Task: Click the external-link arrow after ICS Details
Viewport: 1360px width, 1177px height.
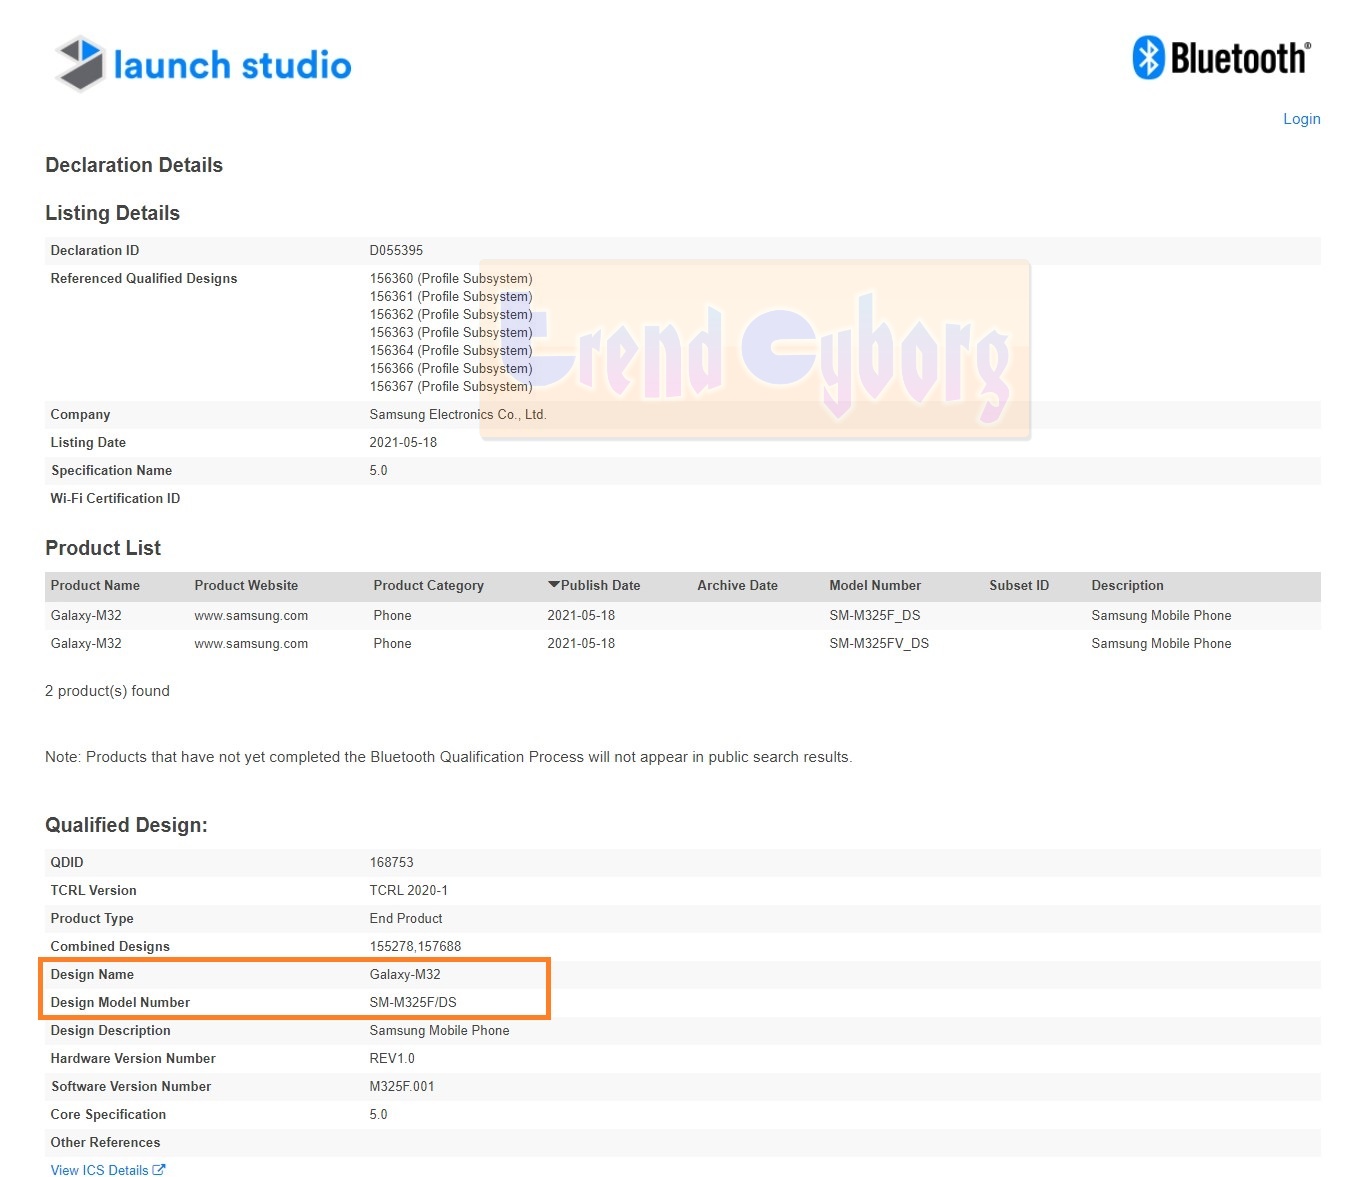Action: 160,1169
